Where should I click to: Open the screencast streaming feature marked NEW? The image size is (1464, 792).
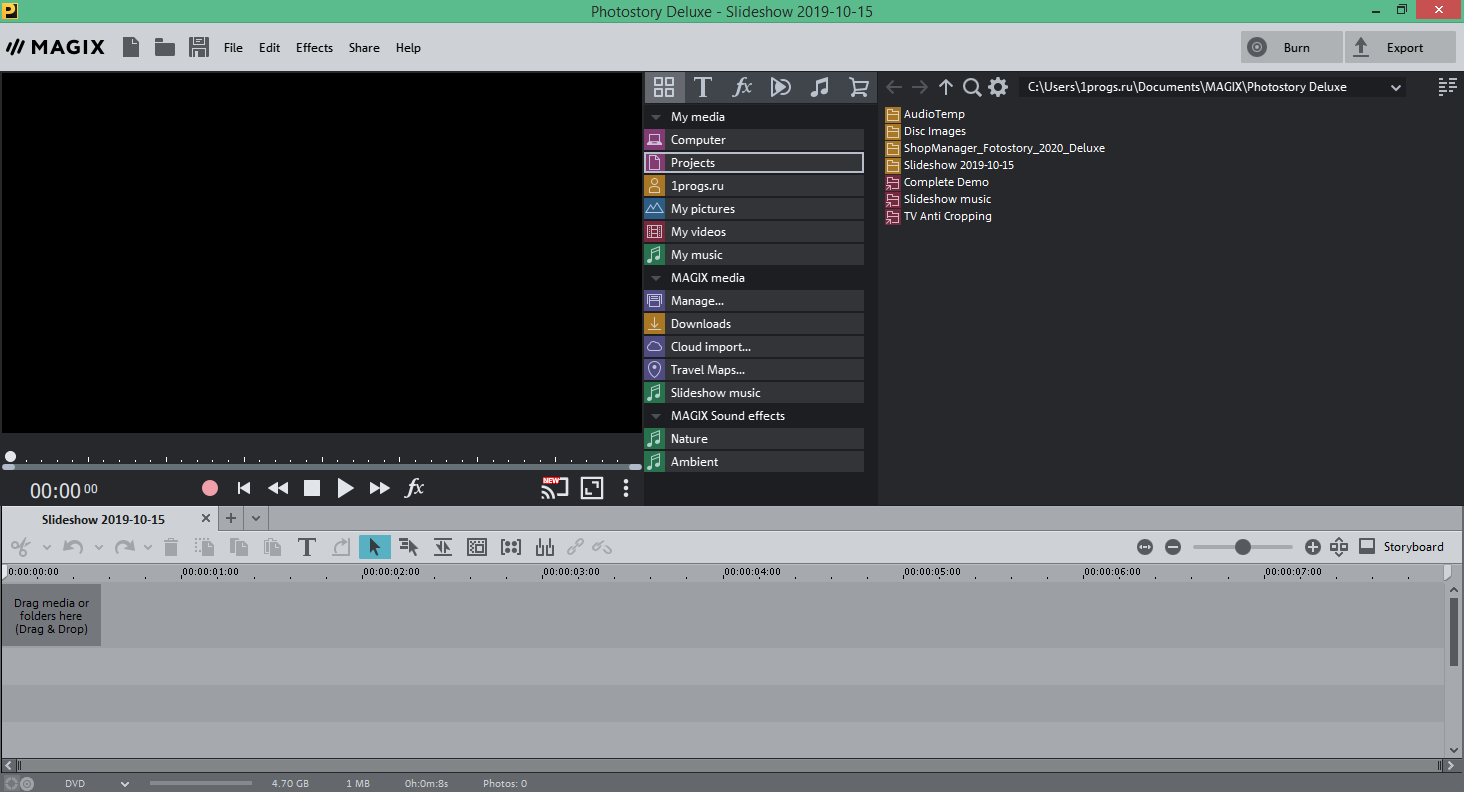554,488
